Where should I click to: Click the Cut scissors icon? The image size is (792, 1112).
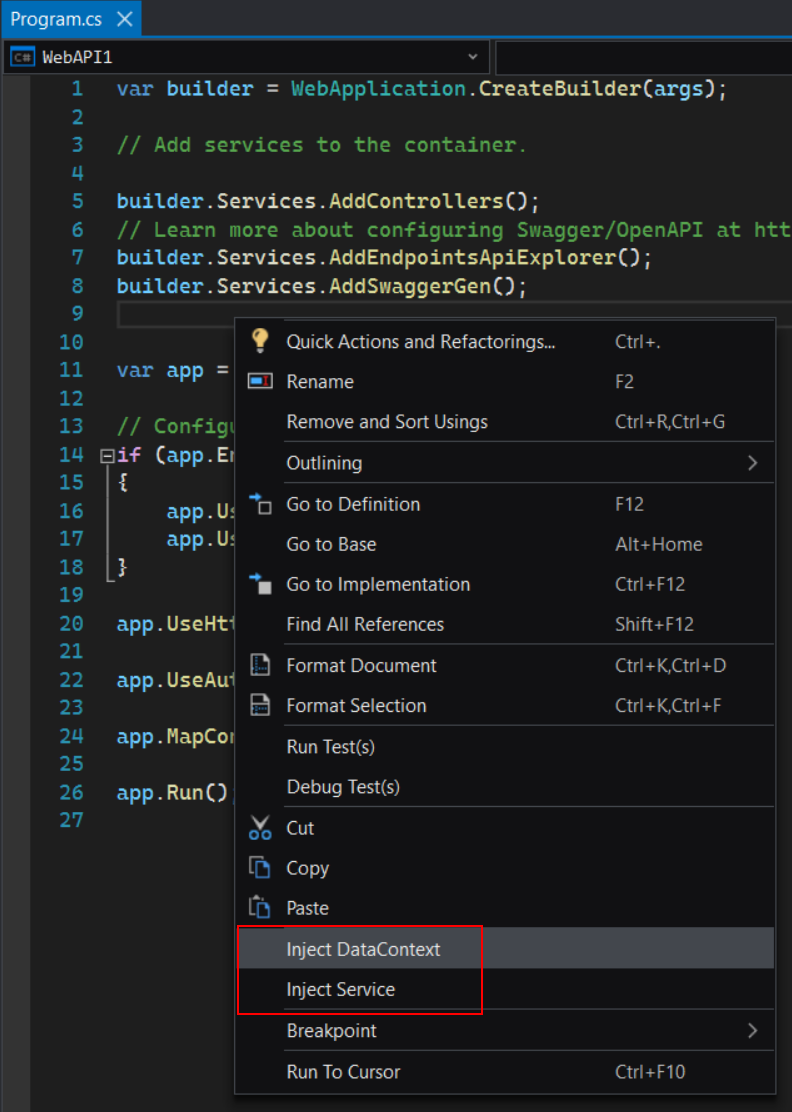(x=260, y=828)
